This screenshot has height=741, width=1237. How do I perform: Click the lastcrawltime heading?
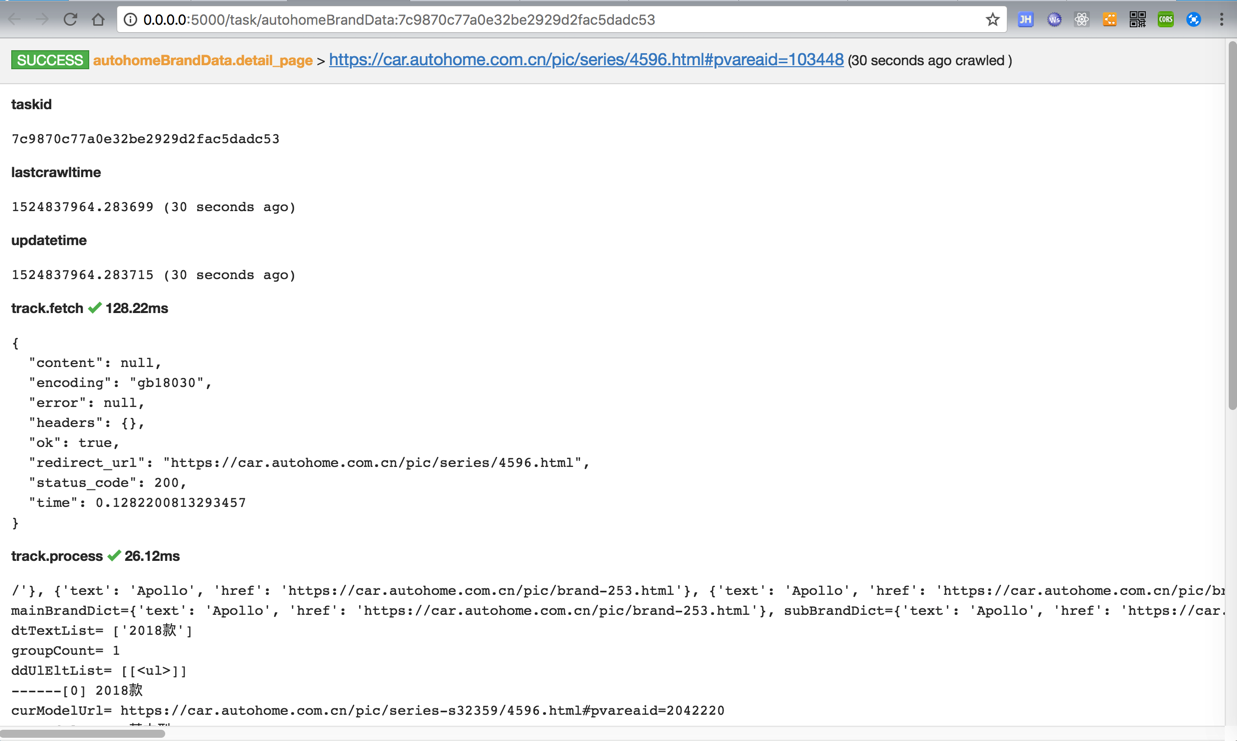point(56,172)
